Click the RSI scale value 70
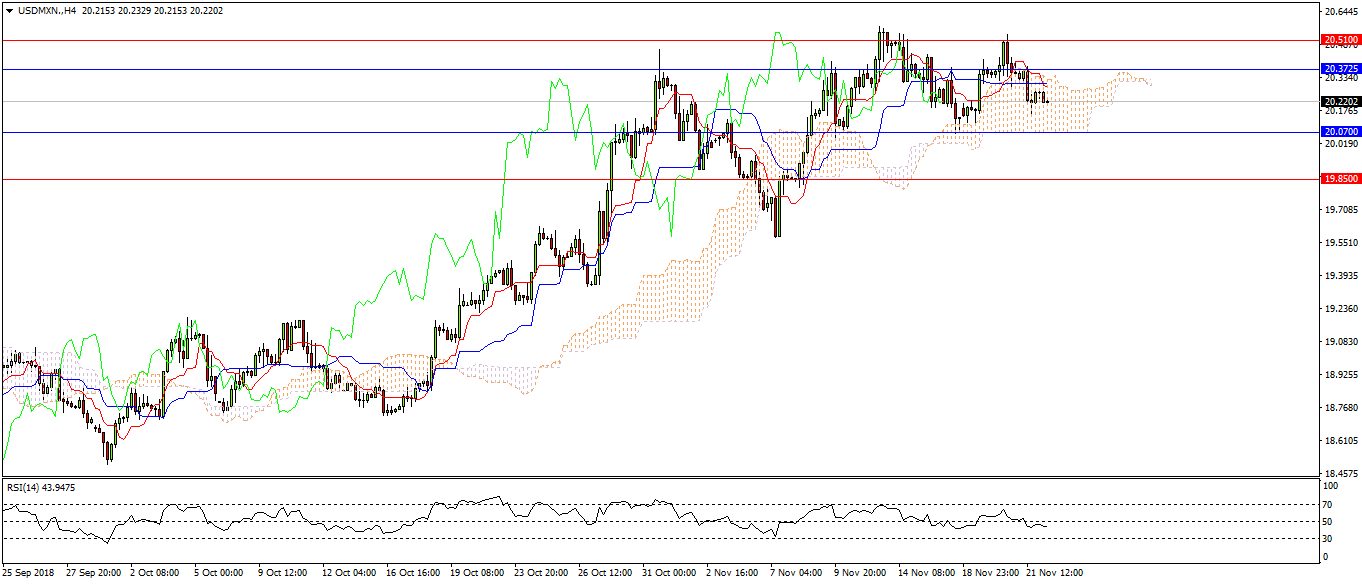Image resolution: width=1362 pixels, height=584 pixels. (1327, 504)
